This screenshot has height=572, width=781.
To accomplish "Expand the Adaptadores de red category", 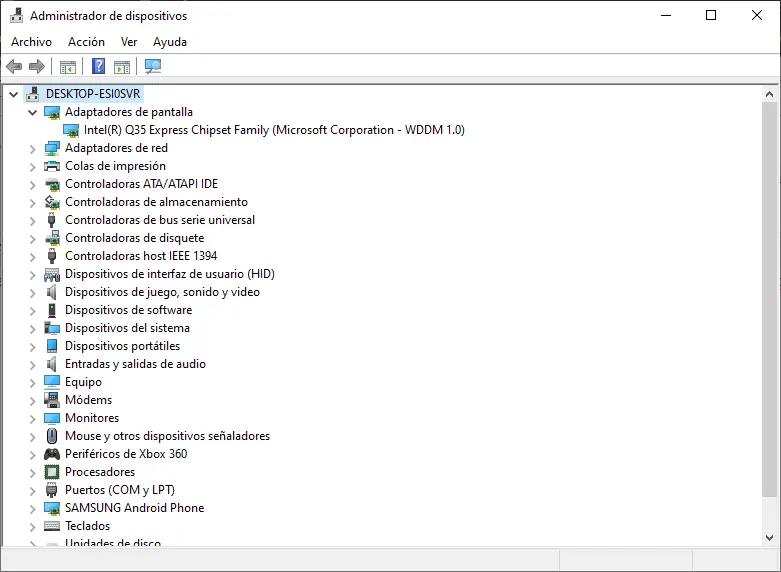I will pos(32,148).
